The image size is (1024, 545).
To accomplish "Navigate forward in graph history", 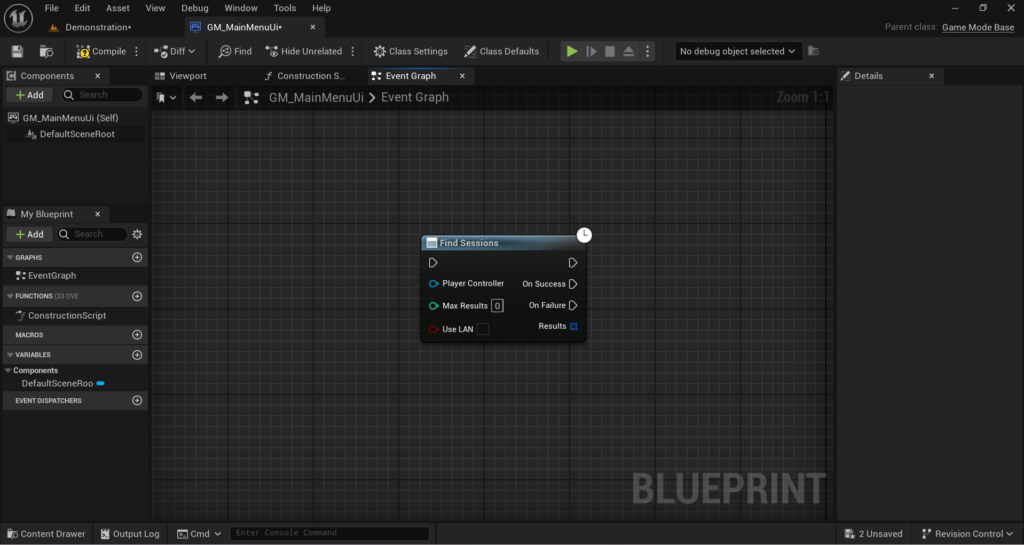I will click(x=222, y=98).
